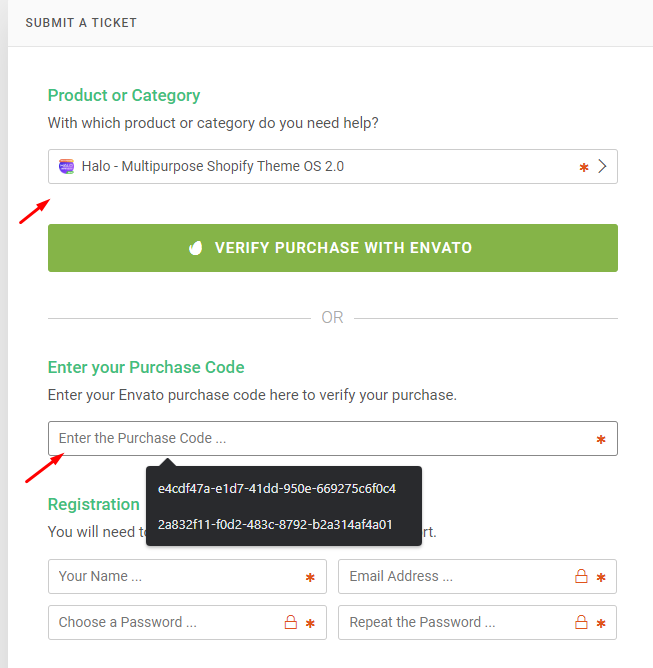Viewport: 653px width, 668px height.
Task: Click the red asterisk in Email Address field
Action: tap(601, 578)
